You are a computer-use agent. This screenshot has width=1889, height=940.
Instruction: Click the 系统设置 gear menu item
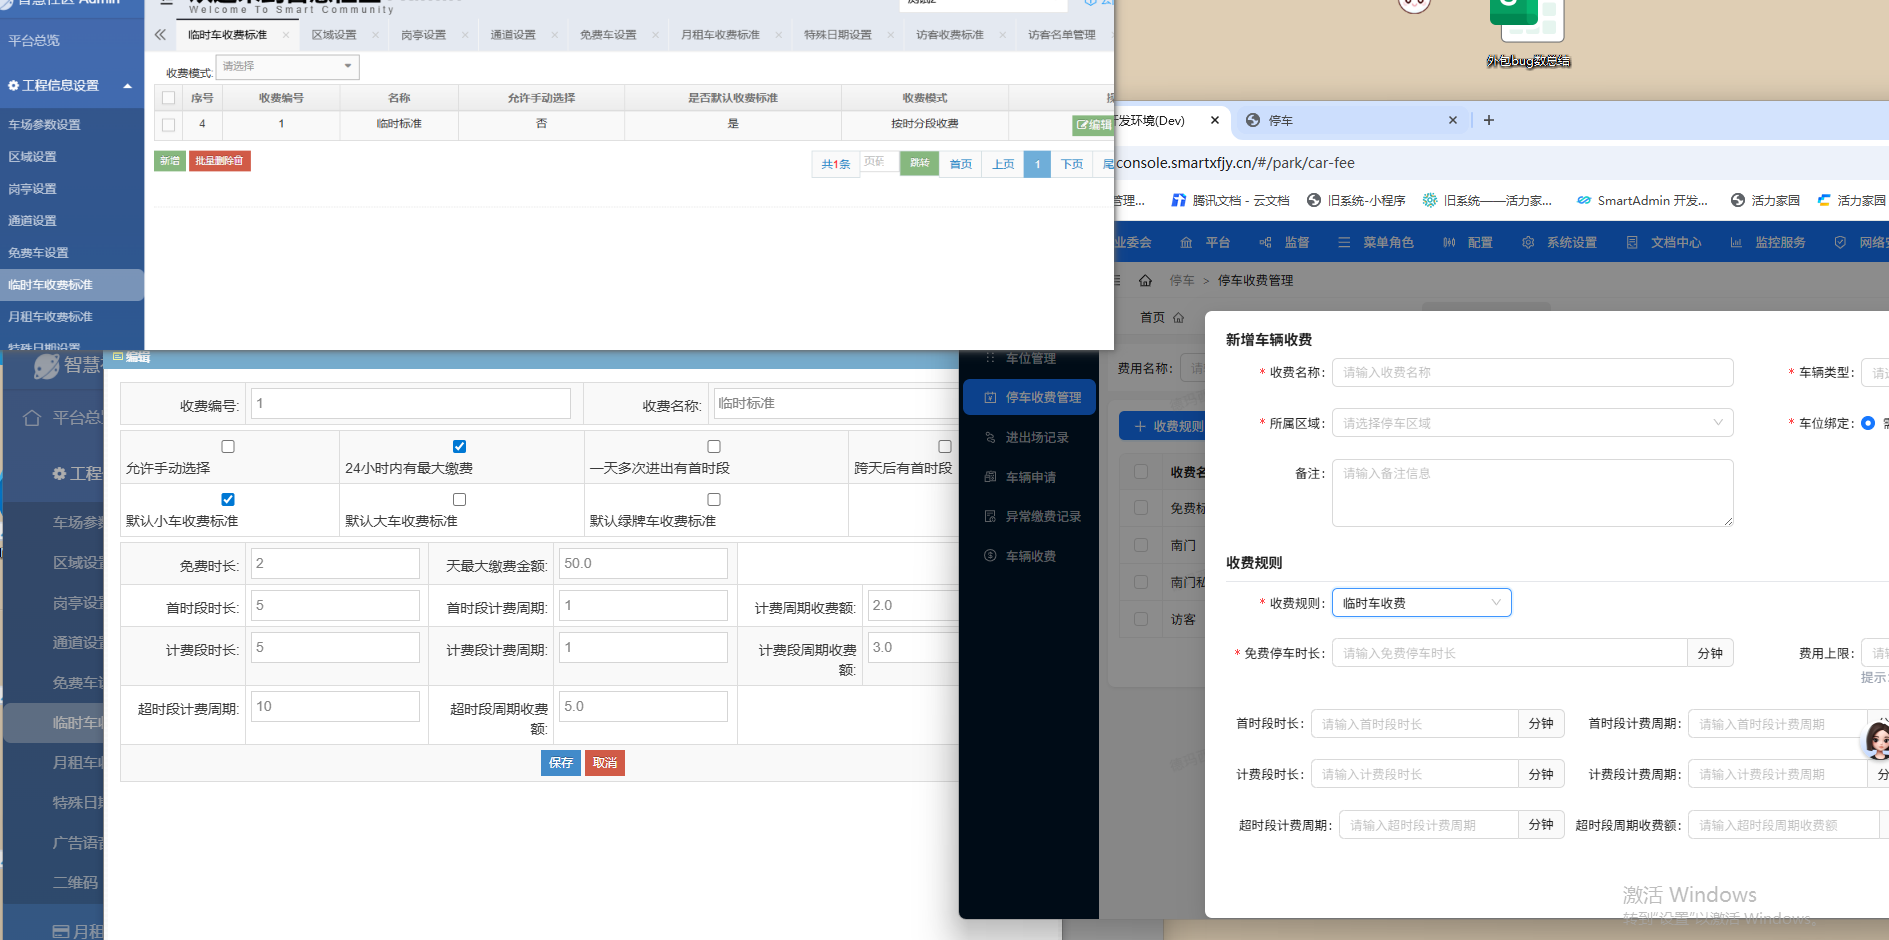[1560, 243]
